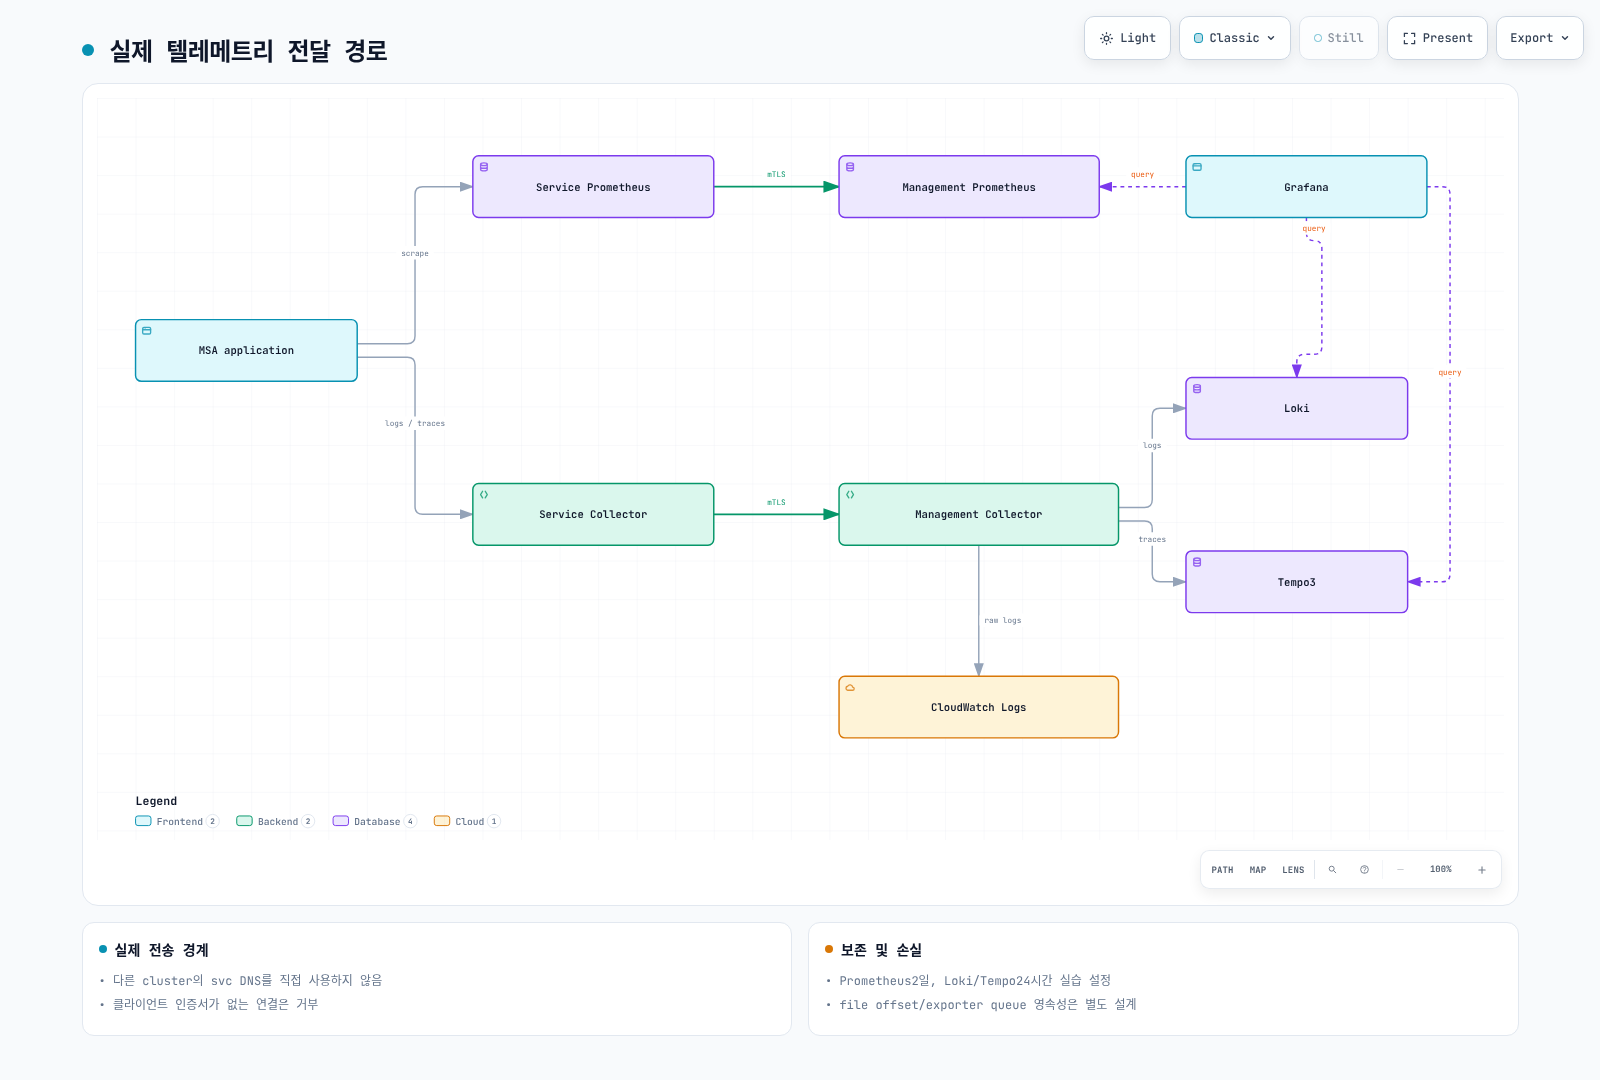Click the CloudWatch Logs cloud icon
Screen dimensions: 1600x1080
pyautogui.click(x=850, y=688)
